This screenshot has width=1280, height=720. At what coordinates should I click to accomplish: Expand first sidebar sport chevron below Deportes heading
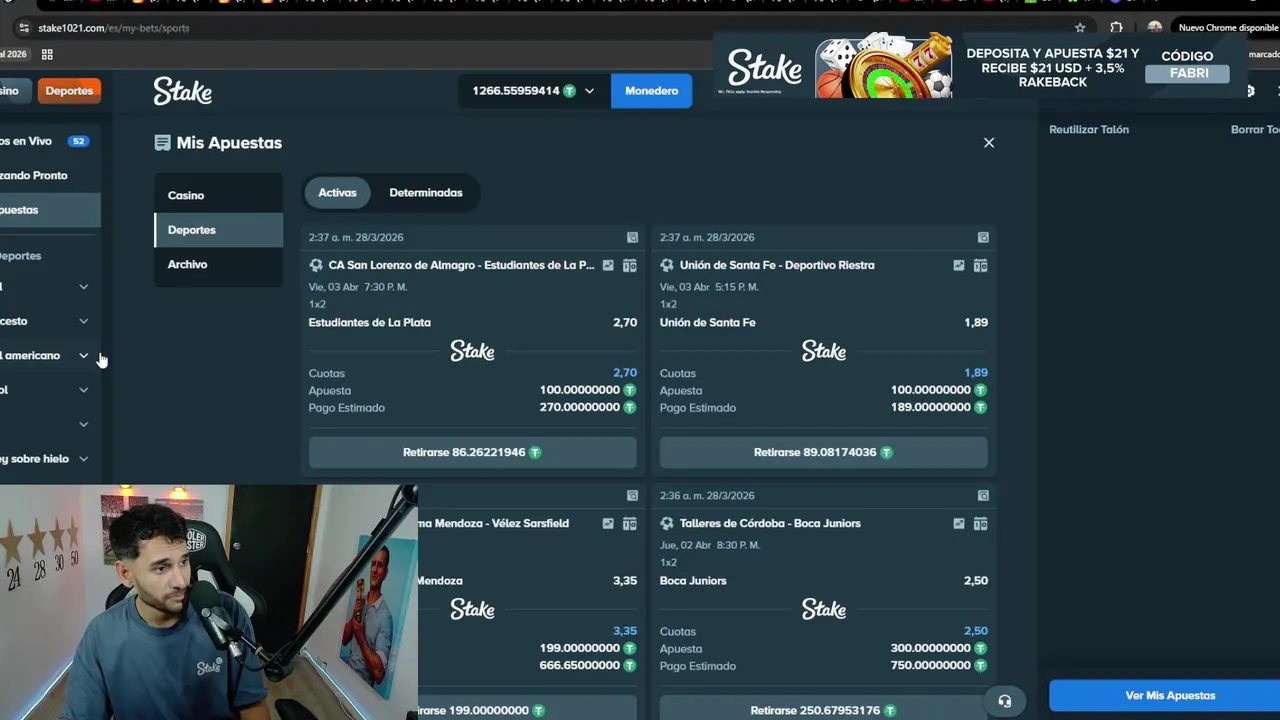(x=84, y=287)
